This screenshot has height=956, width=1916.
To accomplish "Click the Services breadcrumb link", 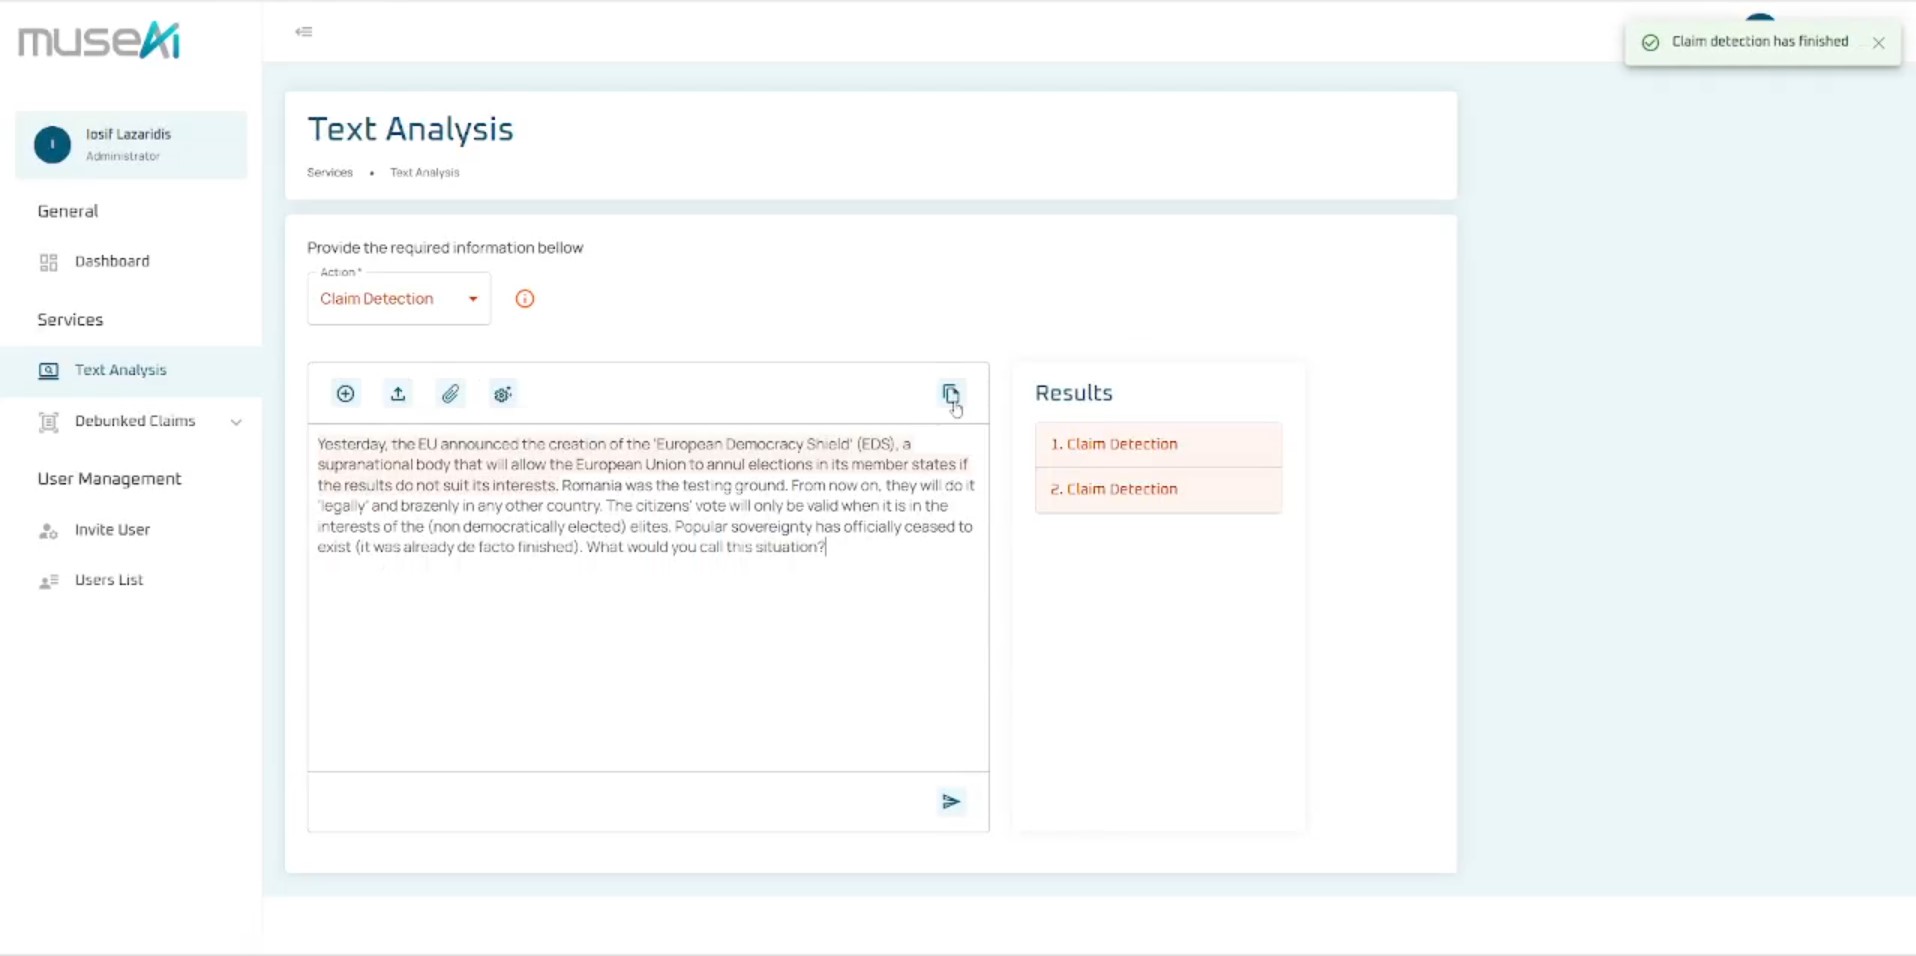I will (329, 173).
